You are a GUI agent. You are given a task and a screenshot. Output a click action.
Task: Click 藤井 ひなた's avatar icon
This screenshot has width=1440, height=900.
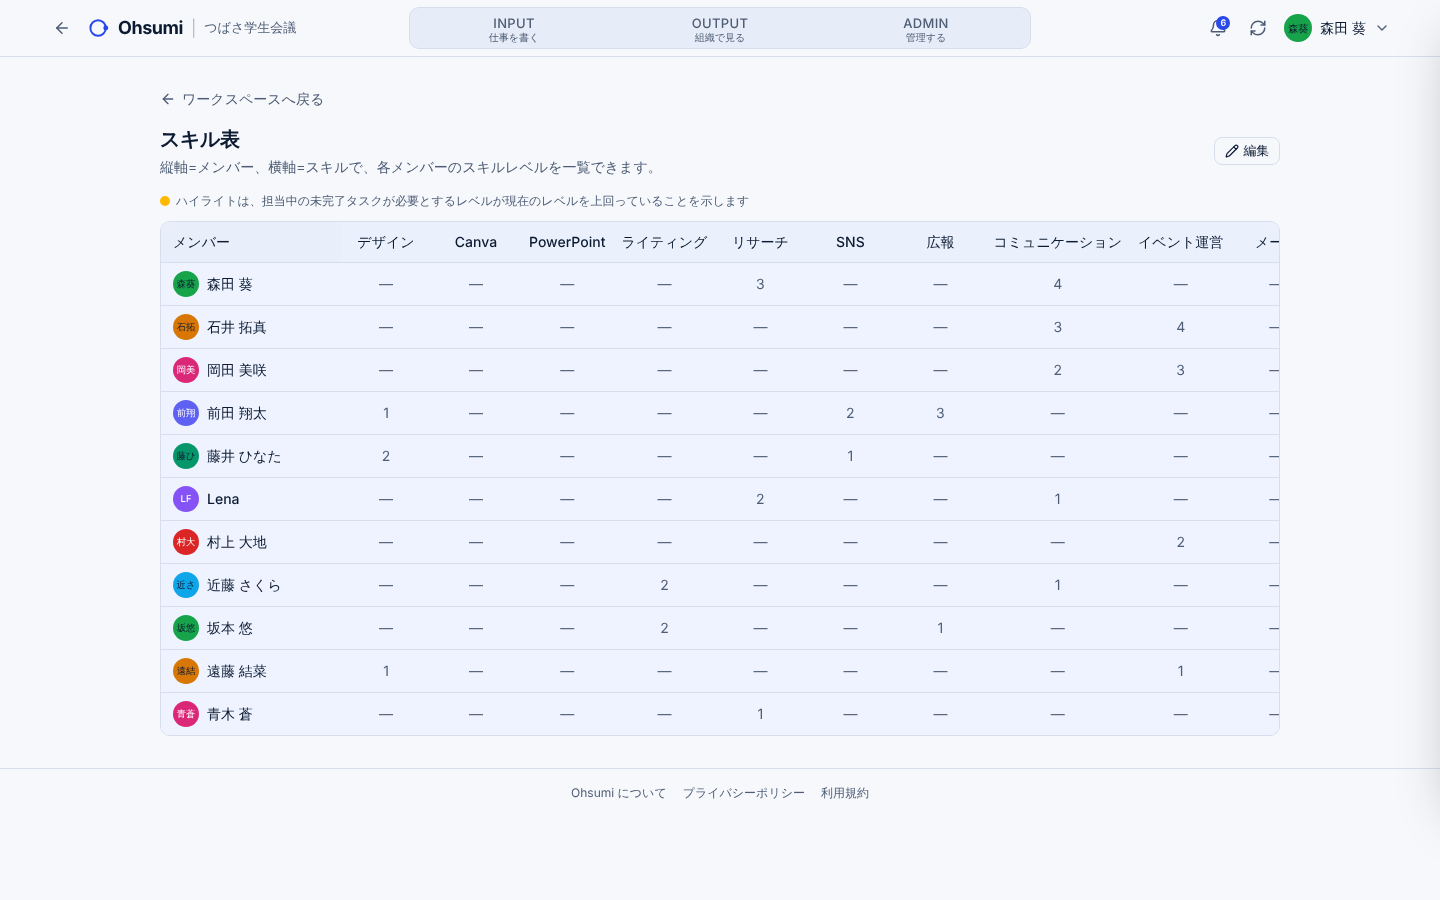pos(186,456)
